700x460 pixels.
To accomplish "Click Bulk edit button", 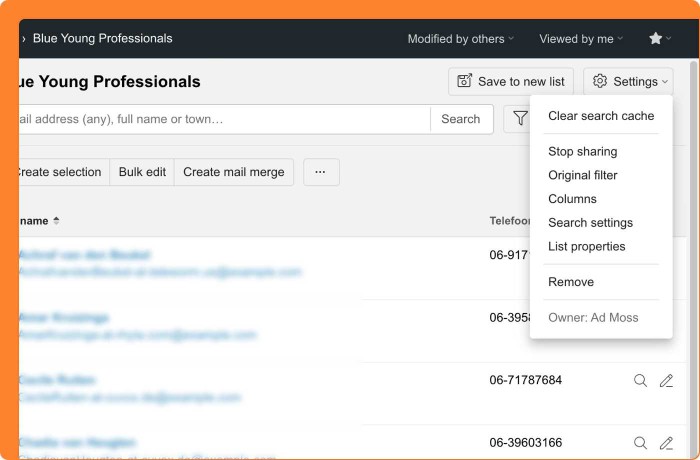I will point(142,172).
